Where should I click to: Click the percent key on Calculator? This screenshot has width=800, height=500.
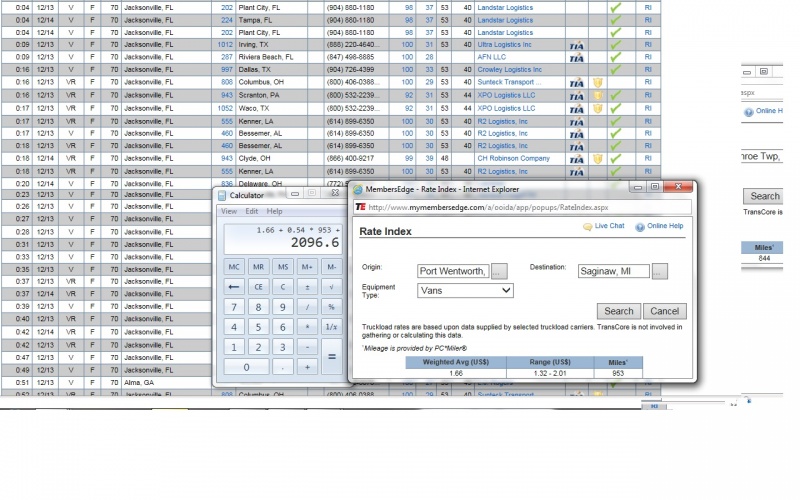tap(332, 307)
